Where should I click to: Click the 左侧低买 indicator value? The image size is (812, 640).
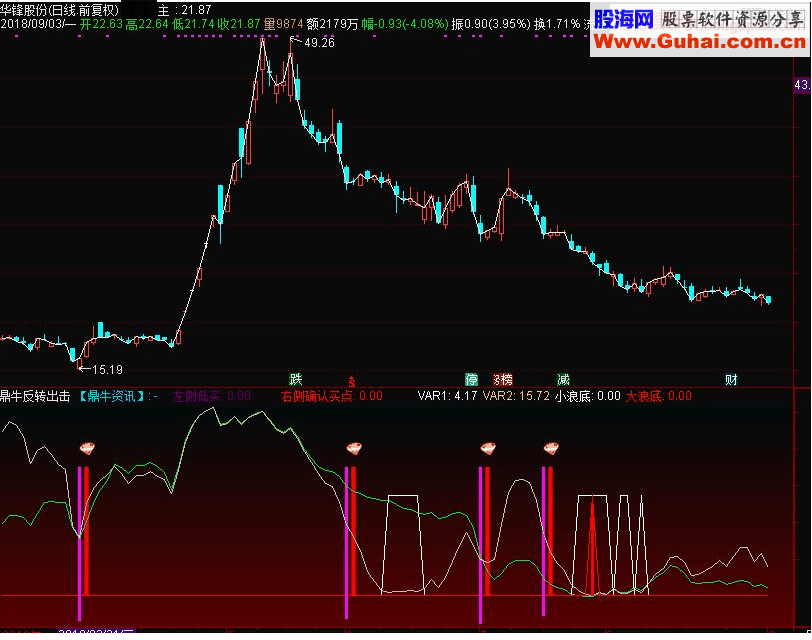(x=211, y=397)
